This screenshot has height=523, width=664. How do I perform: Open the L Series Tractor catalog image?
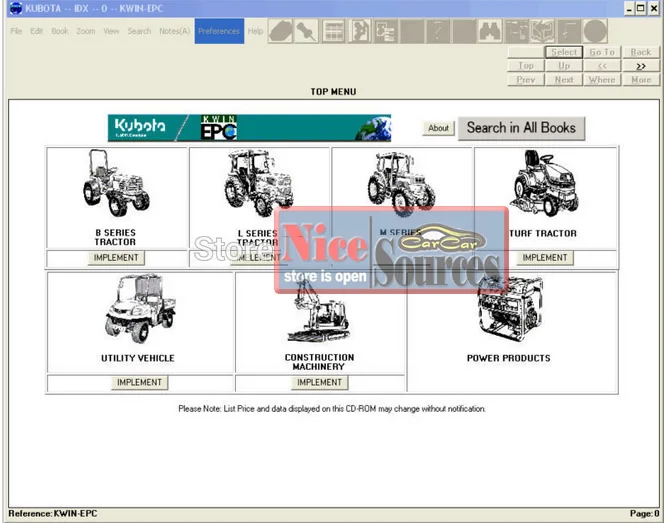coord(258,183)
